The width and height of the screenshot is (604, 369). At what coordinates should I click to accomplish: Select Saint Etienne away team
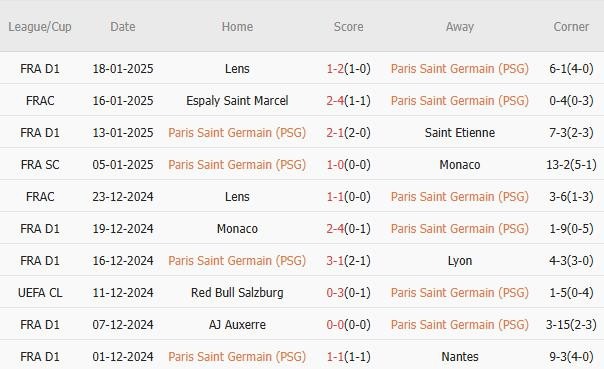(x=460, y=133)
